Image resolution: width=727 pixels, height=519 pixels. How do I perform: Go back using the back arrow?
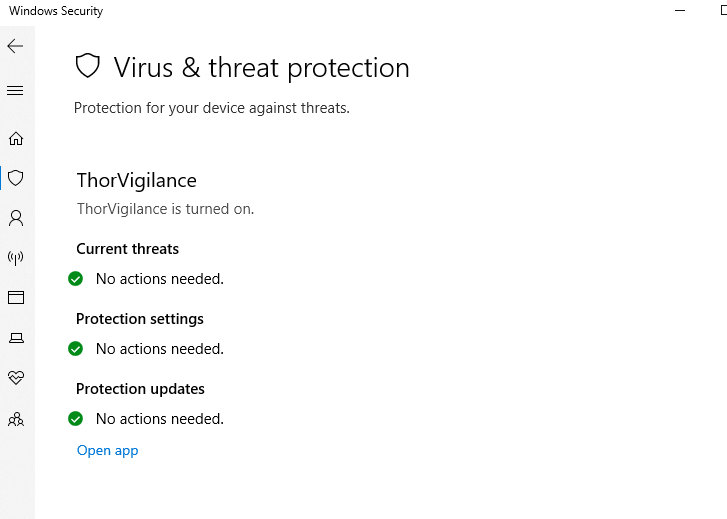(15, 46)
